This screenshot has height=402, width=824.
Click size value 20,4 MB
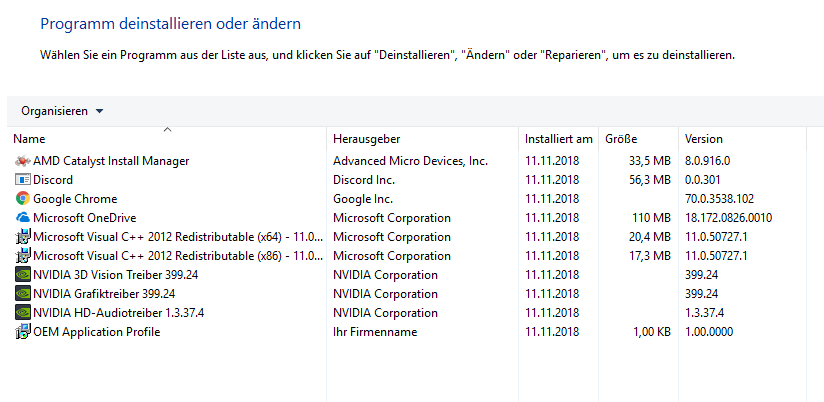click(x=650, y=237)
